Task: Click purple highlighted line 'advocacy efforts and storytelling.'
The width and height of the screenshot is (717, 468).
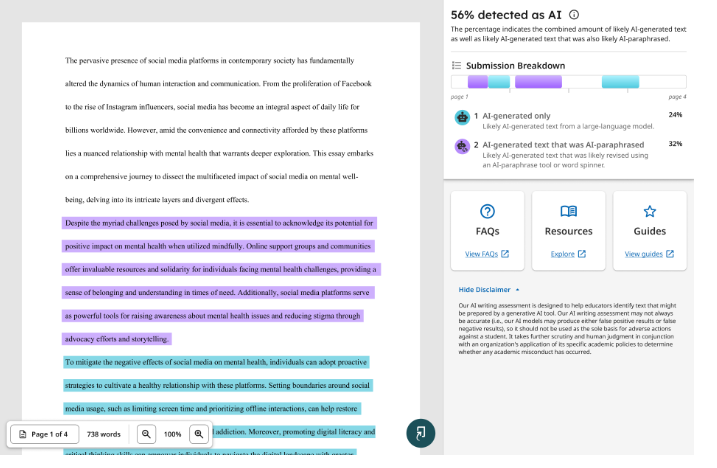Action: (x=117, y=339)
